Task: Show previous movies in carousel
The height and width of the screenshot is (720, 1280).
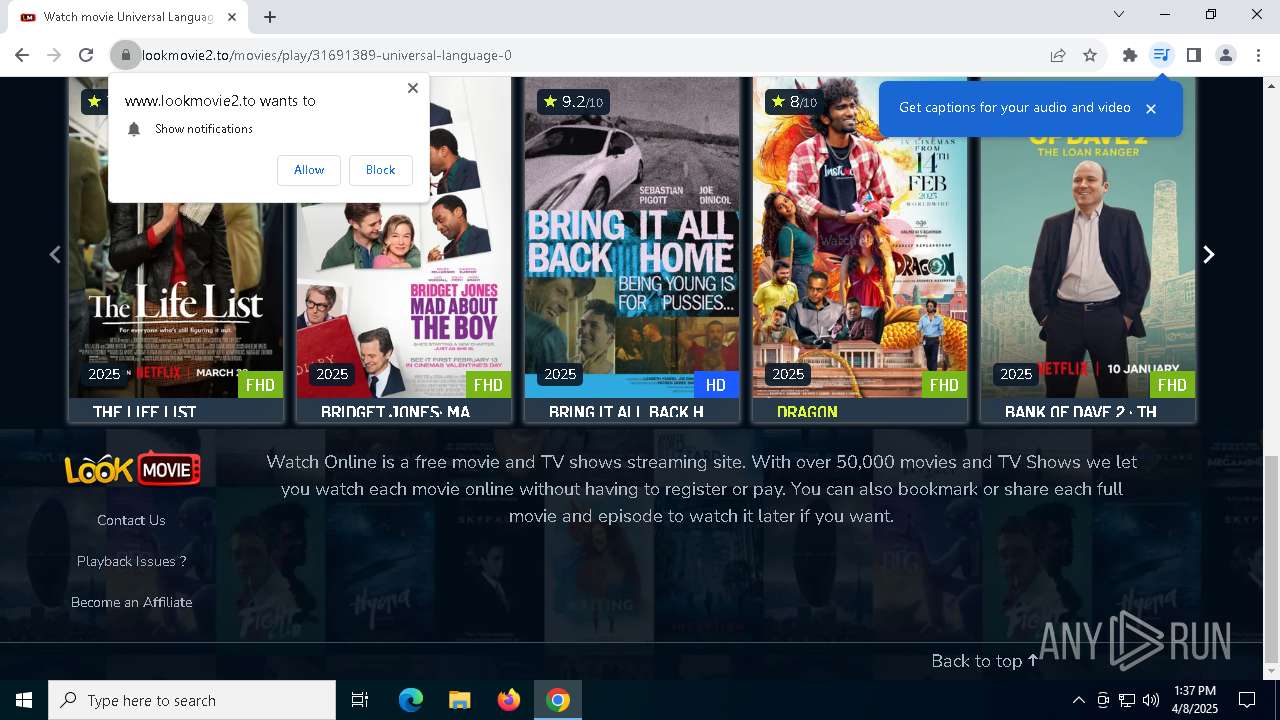Action: 55,254
